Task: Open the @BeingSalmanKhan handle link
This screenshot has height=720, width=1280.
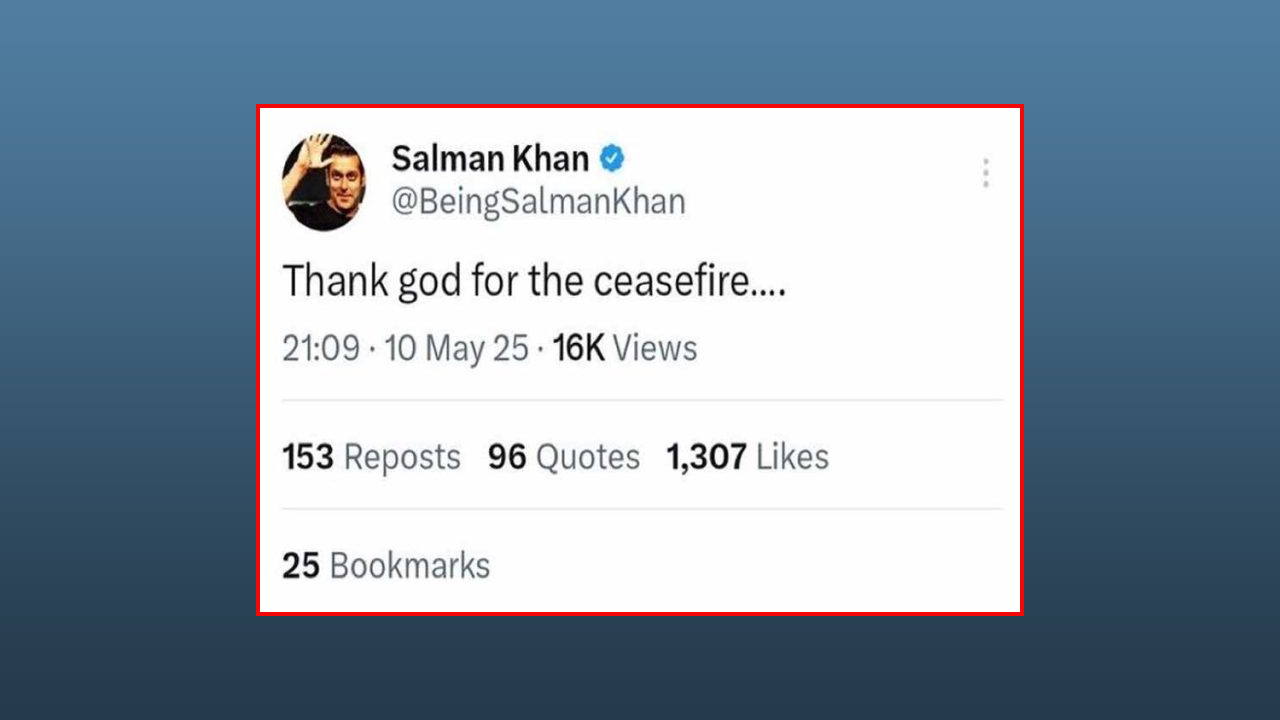Action: tap(538, 202)
